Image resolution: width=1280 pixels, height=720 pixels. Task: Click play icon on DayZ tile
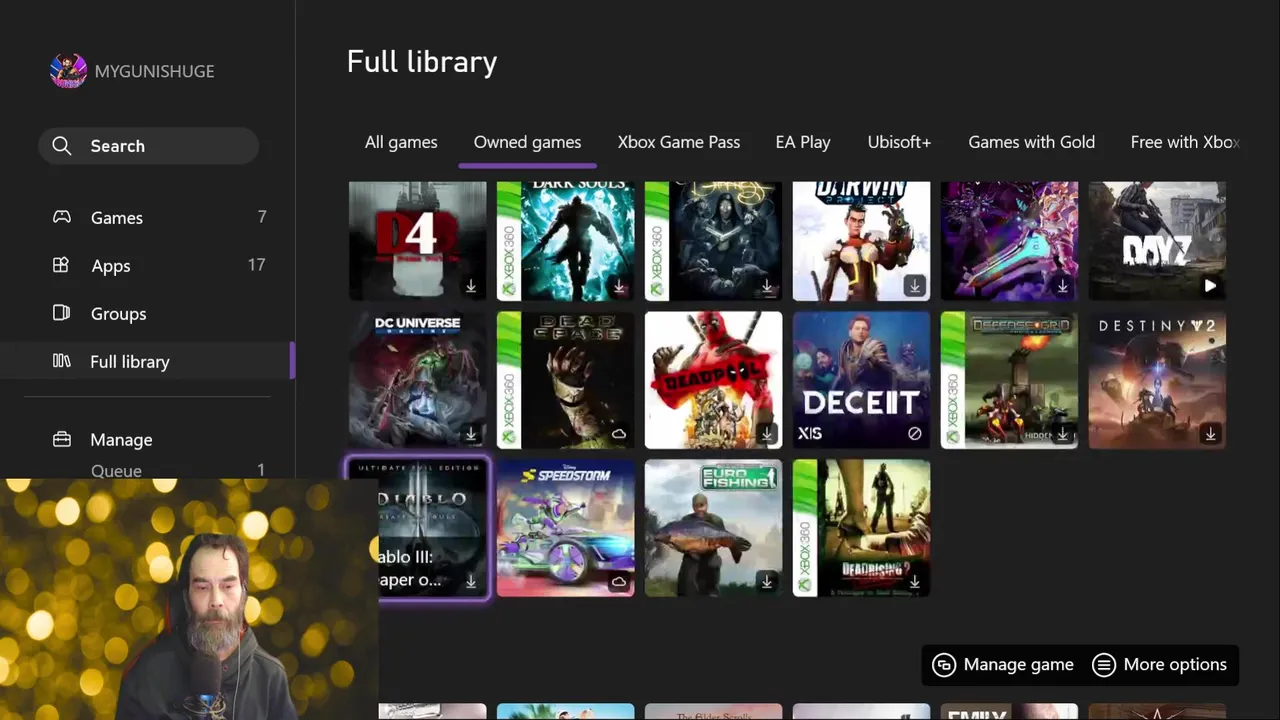click(1210, 286)
